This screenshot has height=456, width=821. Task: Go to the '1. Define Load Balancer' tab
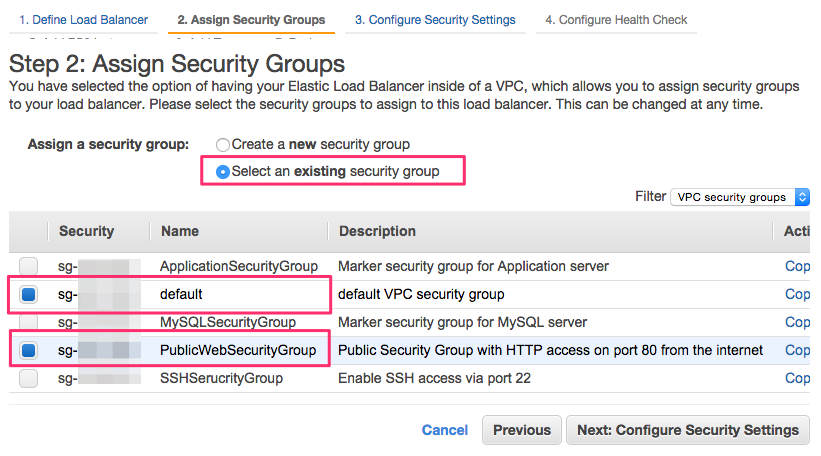[83, 20]
